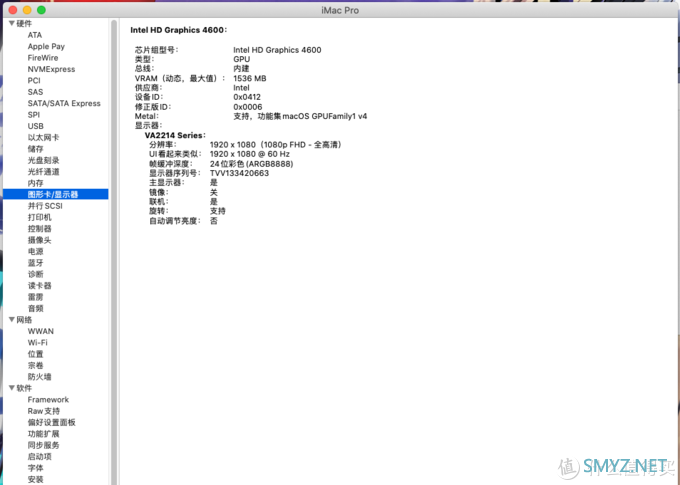This screenshot has width=680, height=485.
Task: Select 光纤通道 in the sidebar
Action: click(x=43, y=172)
